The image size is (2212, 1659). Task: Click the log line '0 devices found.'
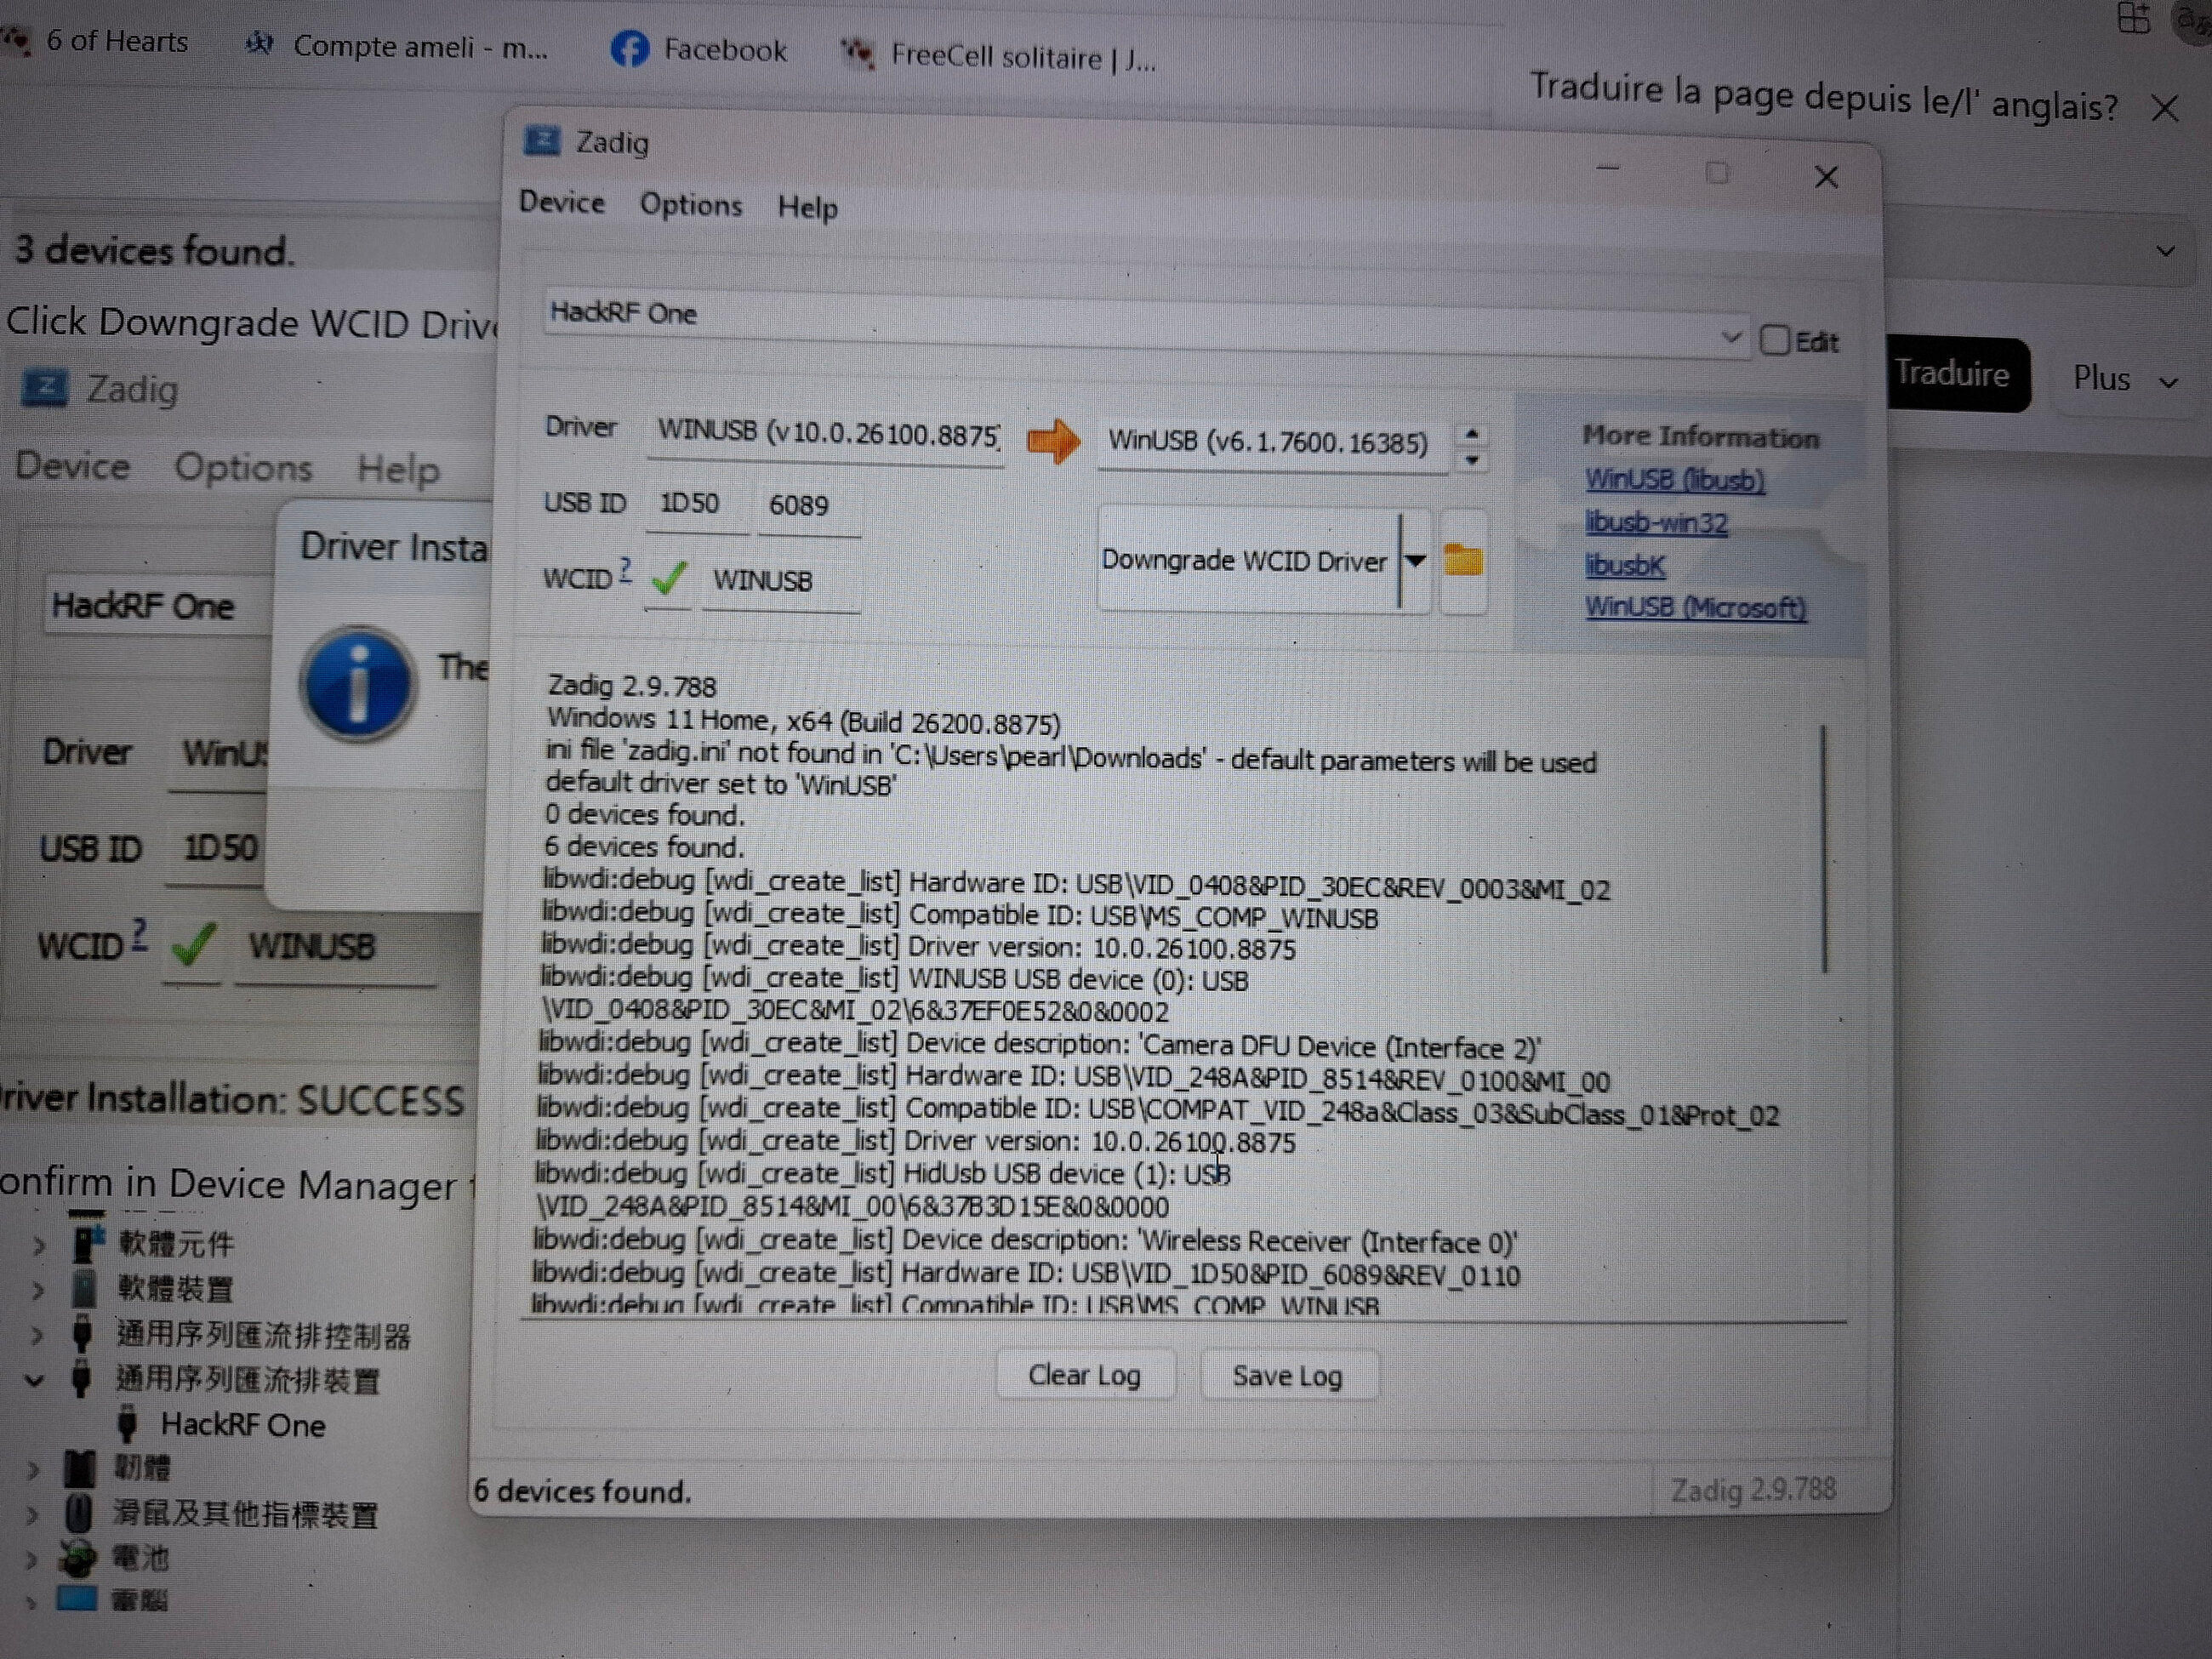coord(645,815)
